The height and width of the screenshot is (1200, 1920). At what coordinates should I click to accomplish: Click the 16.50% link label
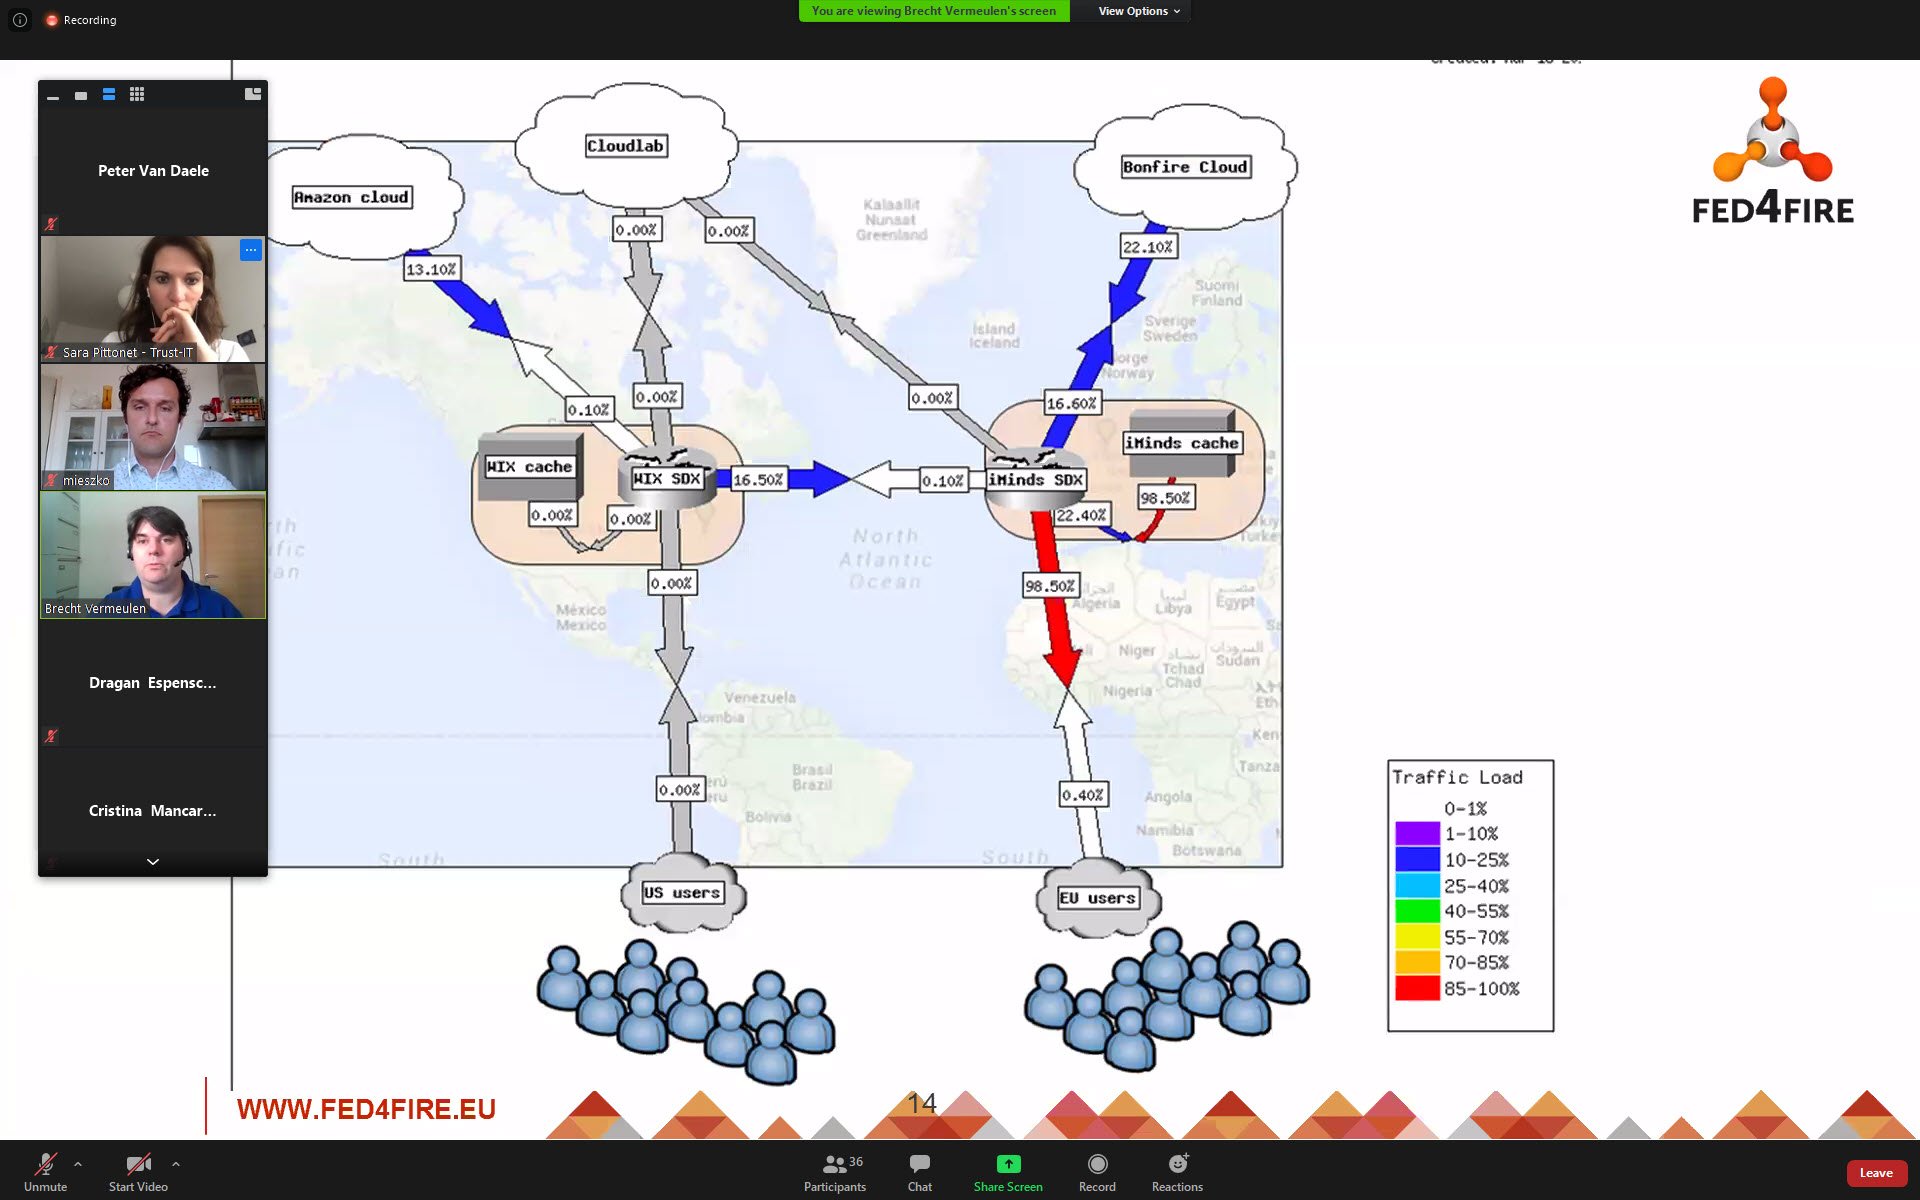pyautogui.click(x=758, y=479)
